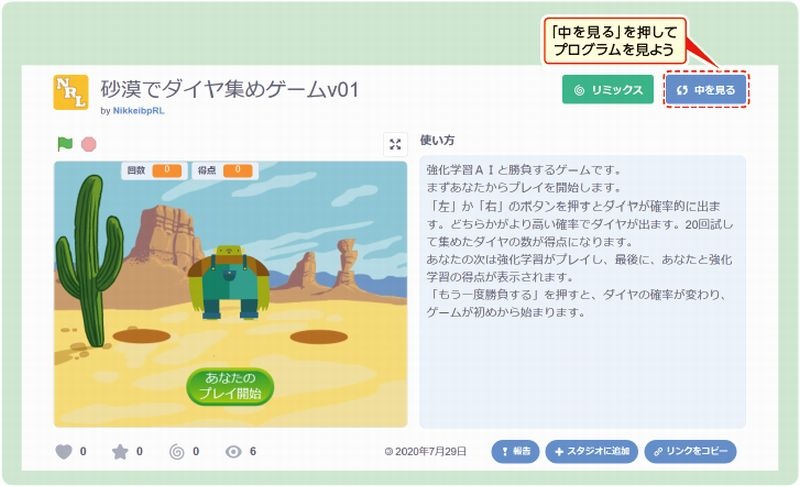The height and width of the screenshot is (486, 800).
Task: View remixes via the spiral icon
Action: (x=177, y=451)
